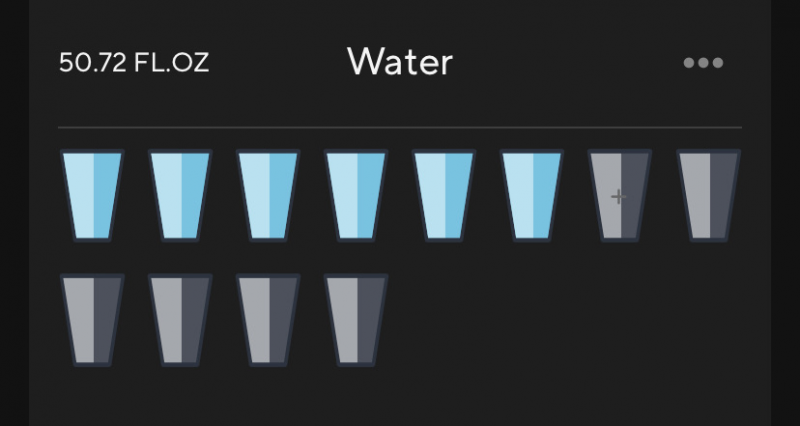This screenshot has height=426, width=800.
Task: Click the Water section title
Action: 400,62
